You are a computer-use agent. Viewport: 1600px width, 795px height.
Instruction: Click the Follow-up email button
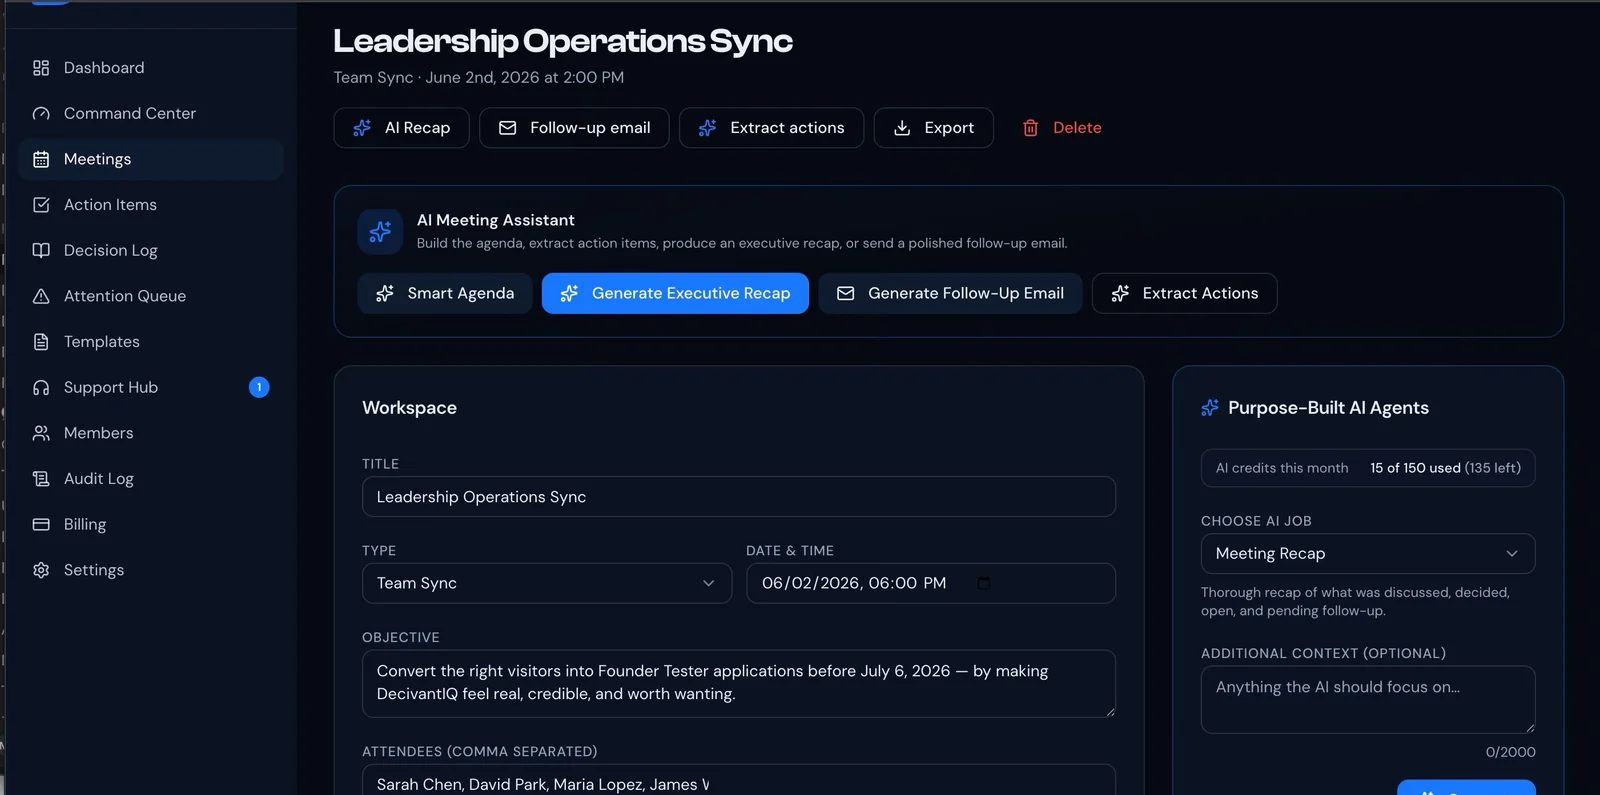click(x=574, y=128)
